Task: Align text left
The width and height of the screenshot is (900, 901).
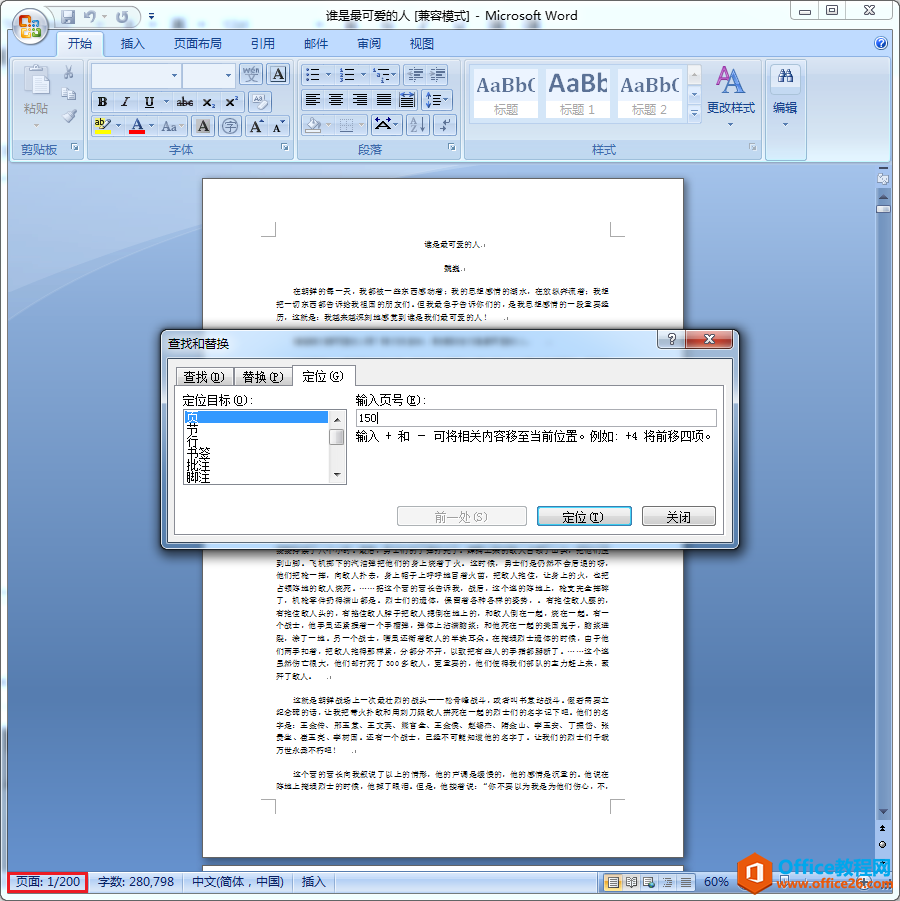Action: pos(313,100)
